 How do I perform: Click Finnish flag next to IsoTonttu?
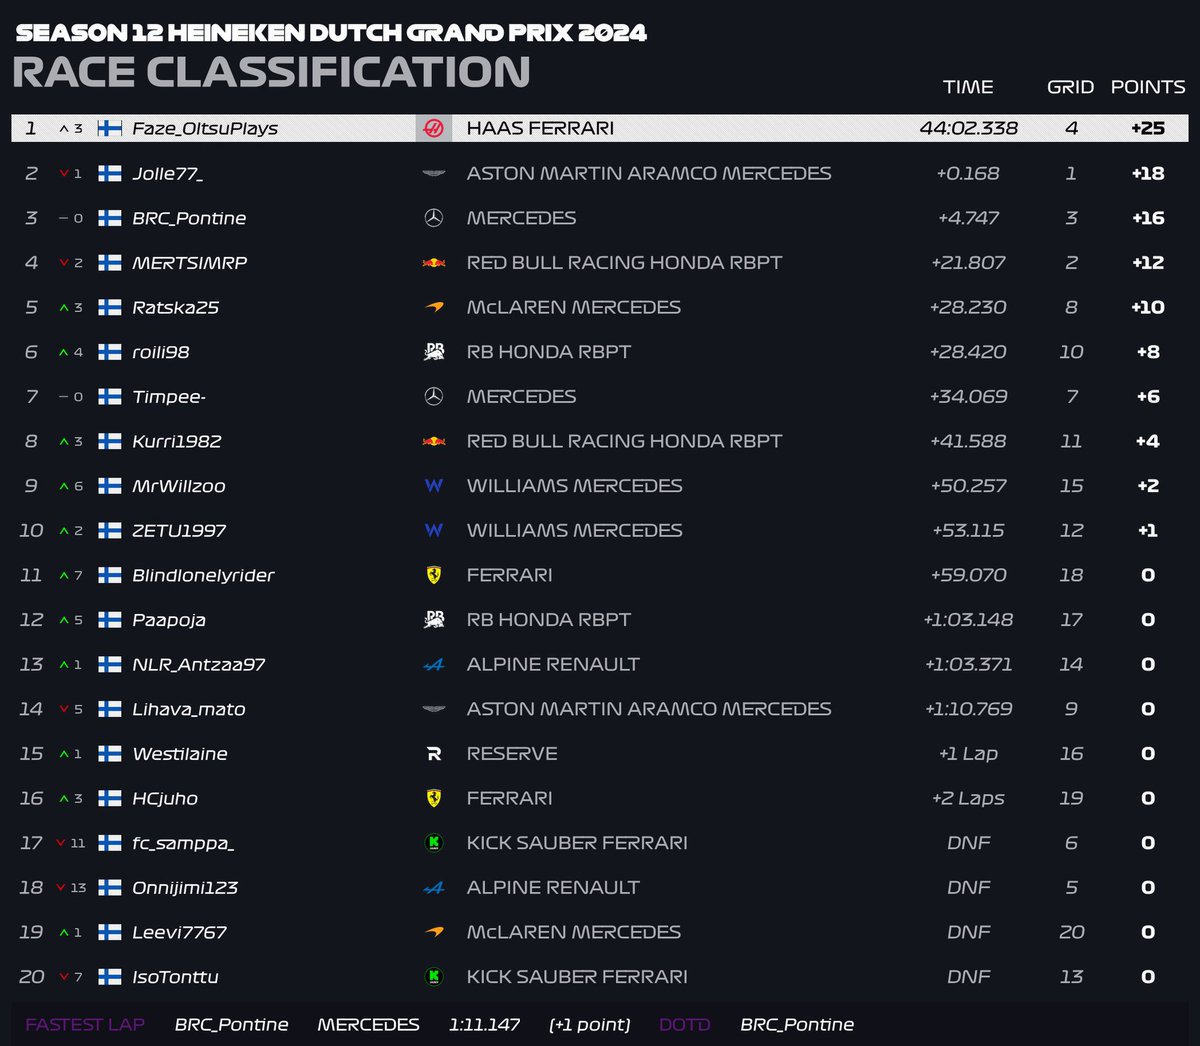coord(110,977)
